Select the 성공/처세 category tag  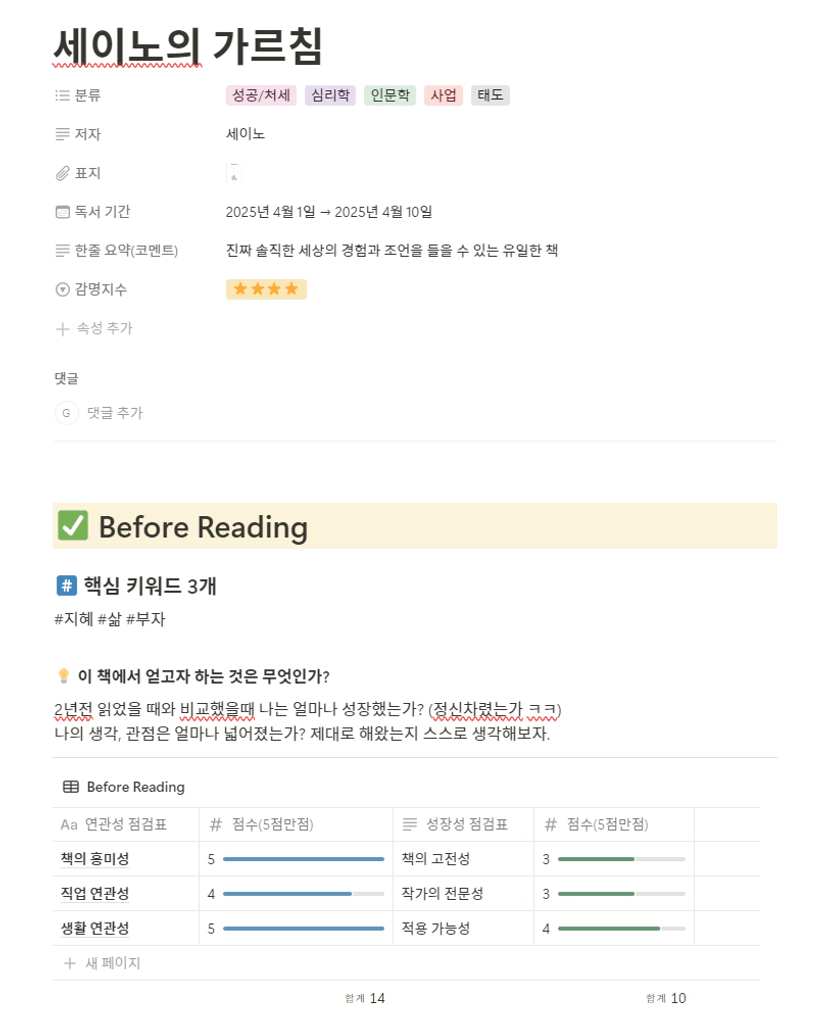pos(261,96)
